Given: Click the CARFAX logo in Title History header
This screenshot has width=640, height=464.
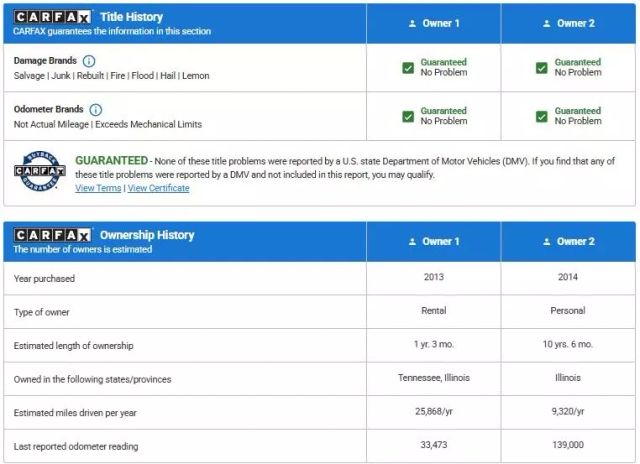Looking at the screenshot, I should [52, 17].
